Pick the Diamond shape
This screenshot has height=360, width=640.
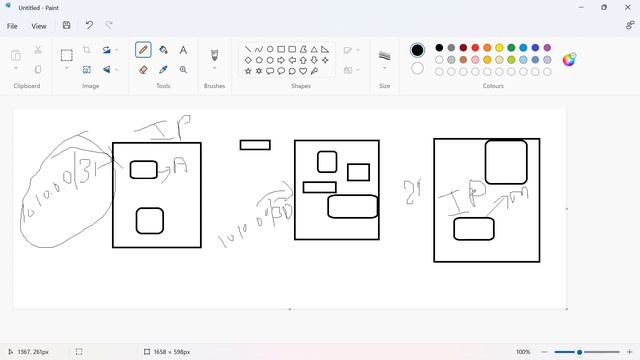coord(248,60)
